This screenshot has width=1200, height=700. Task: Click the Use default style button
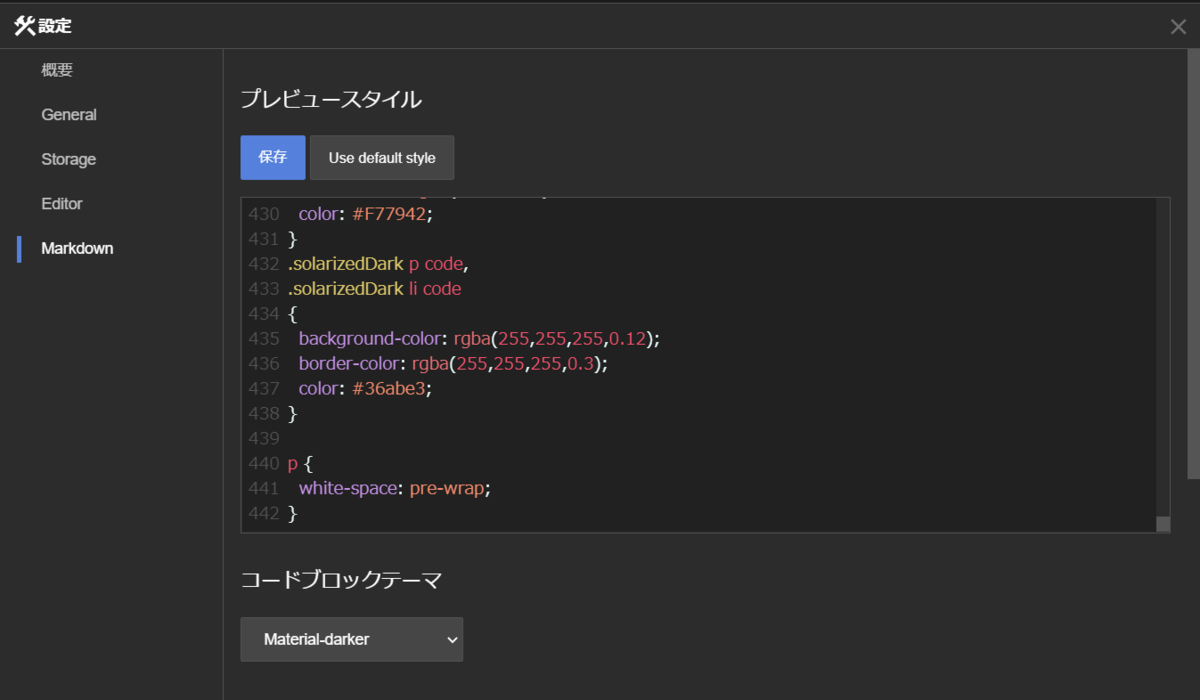click(x=382, y=158)
